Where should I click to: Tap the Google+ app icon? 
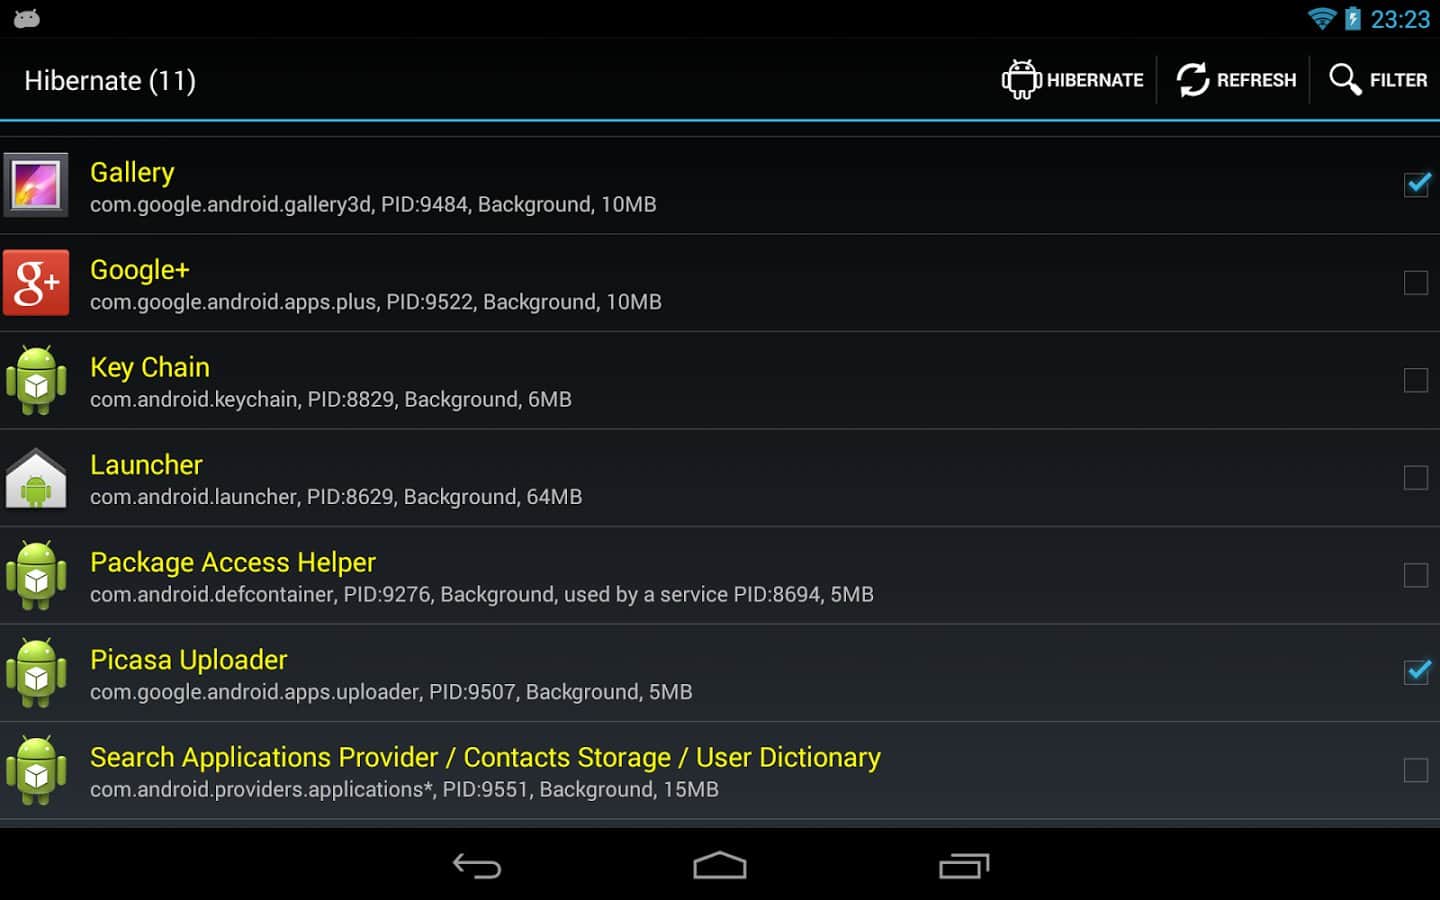click(x=36, y=283)
